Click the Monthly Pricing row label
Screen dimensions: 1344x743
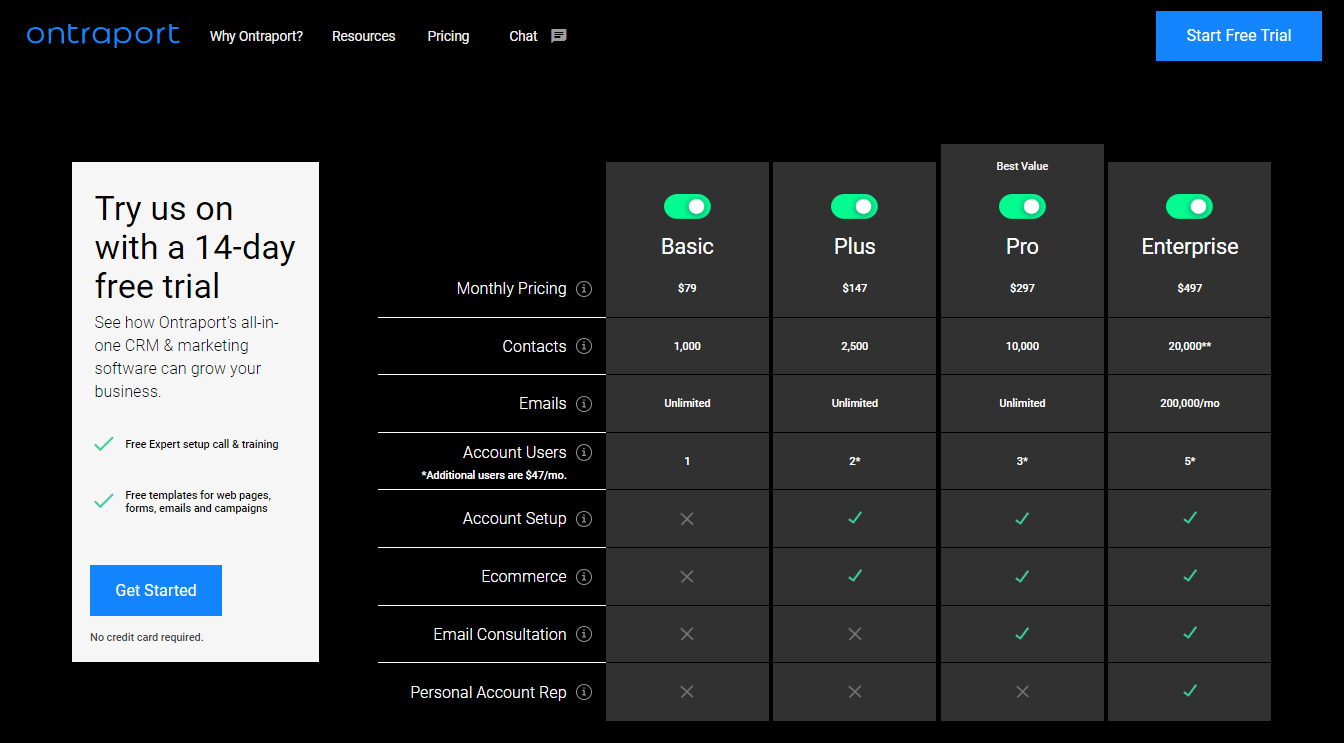511,288
